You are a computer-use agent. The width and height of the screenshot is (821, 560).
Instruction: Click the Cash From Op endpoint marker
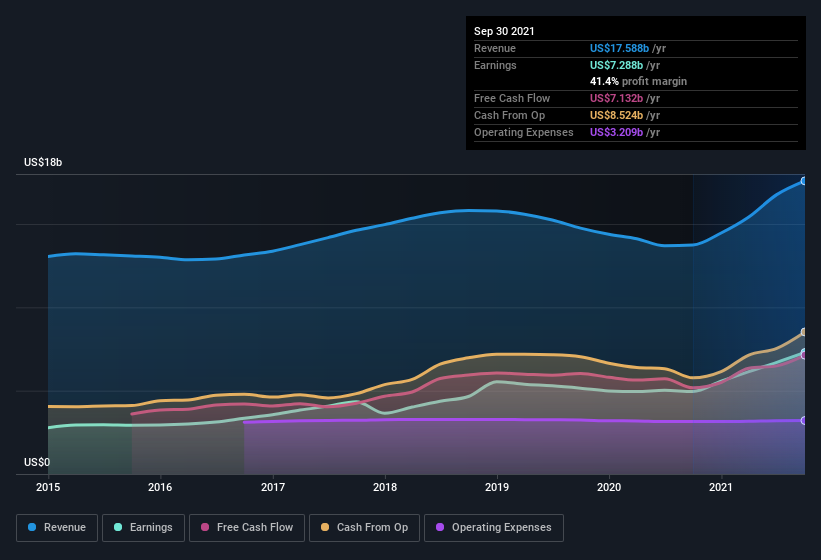(804, 332)
